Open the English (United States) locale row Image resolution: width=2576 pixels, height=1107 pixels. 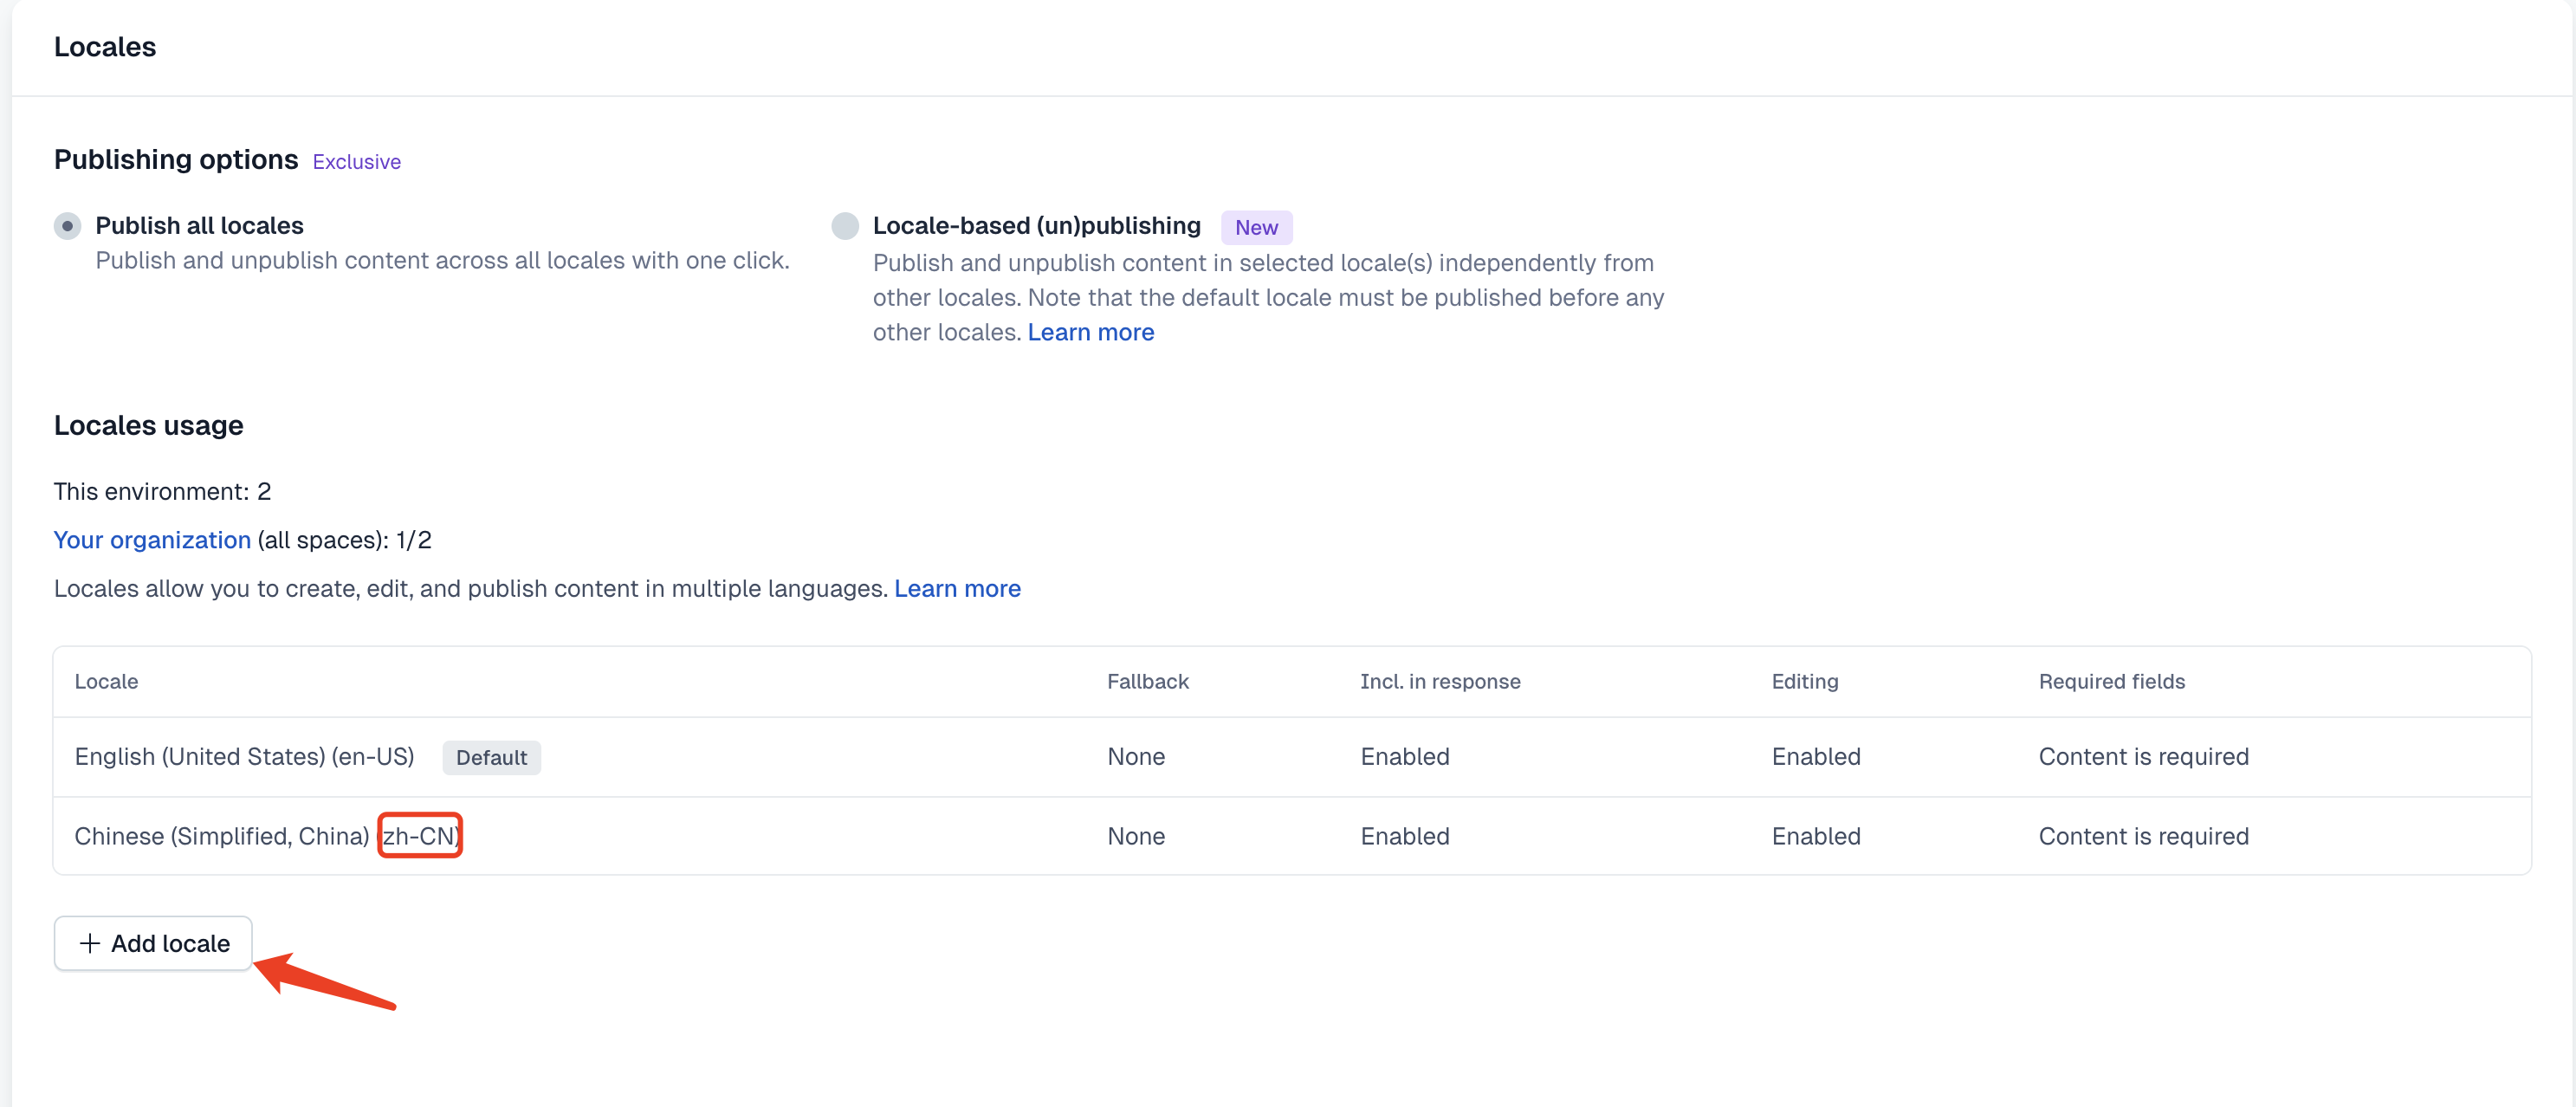coord(1292,757)
